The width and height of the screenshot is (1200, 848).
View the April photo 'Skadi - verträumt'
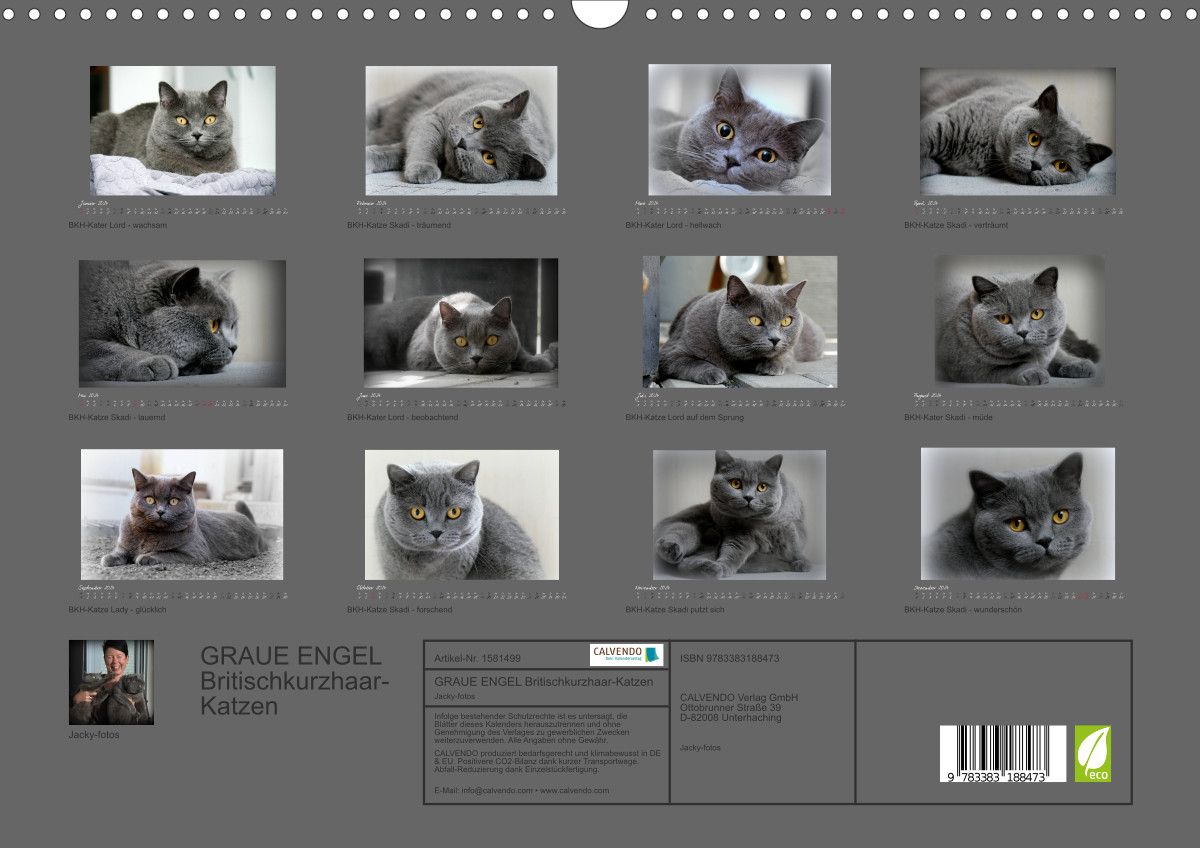coord(1017,131)
